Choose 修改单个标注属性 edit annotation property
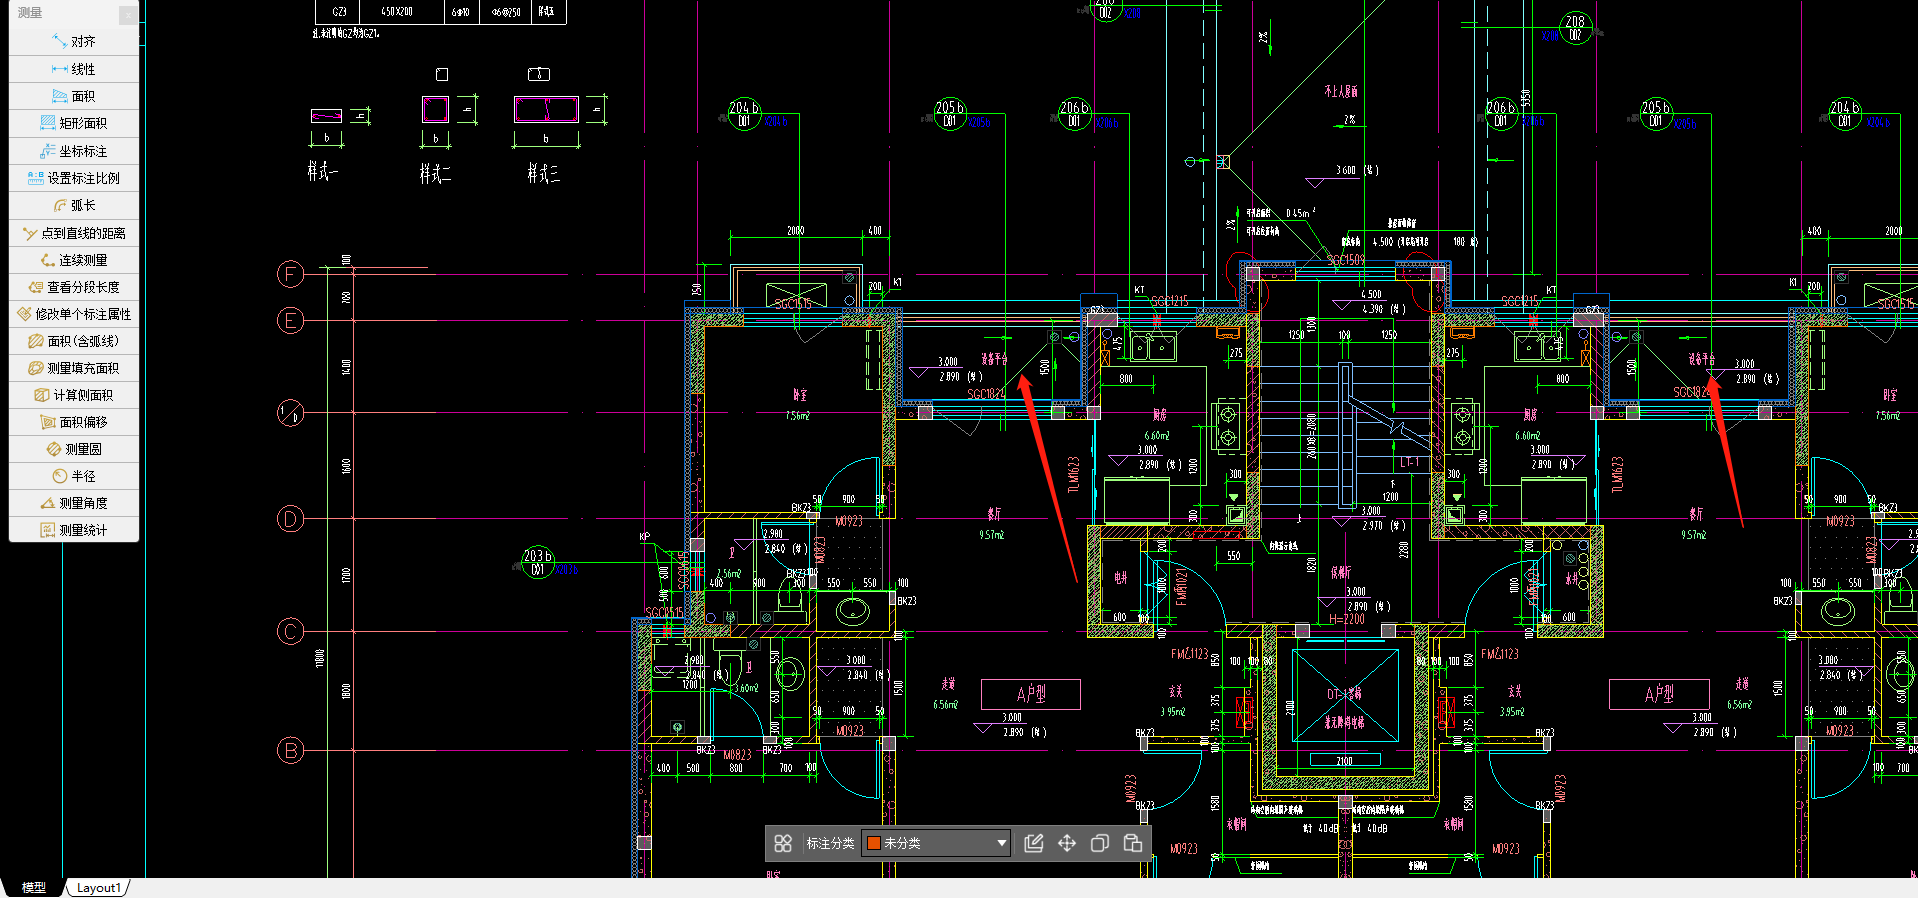 tap(74, 314)
